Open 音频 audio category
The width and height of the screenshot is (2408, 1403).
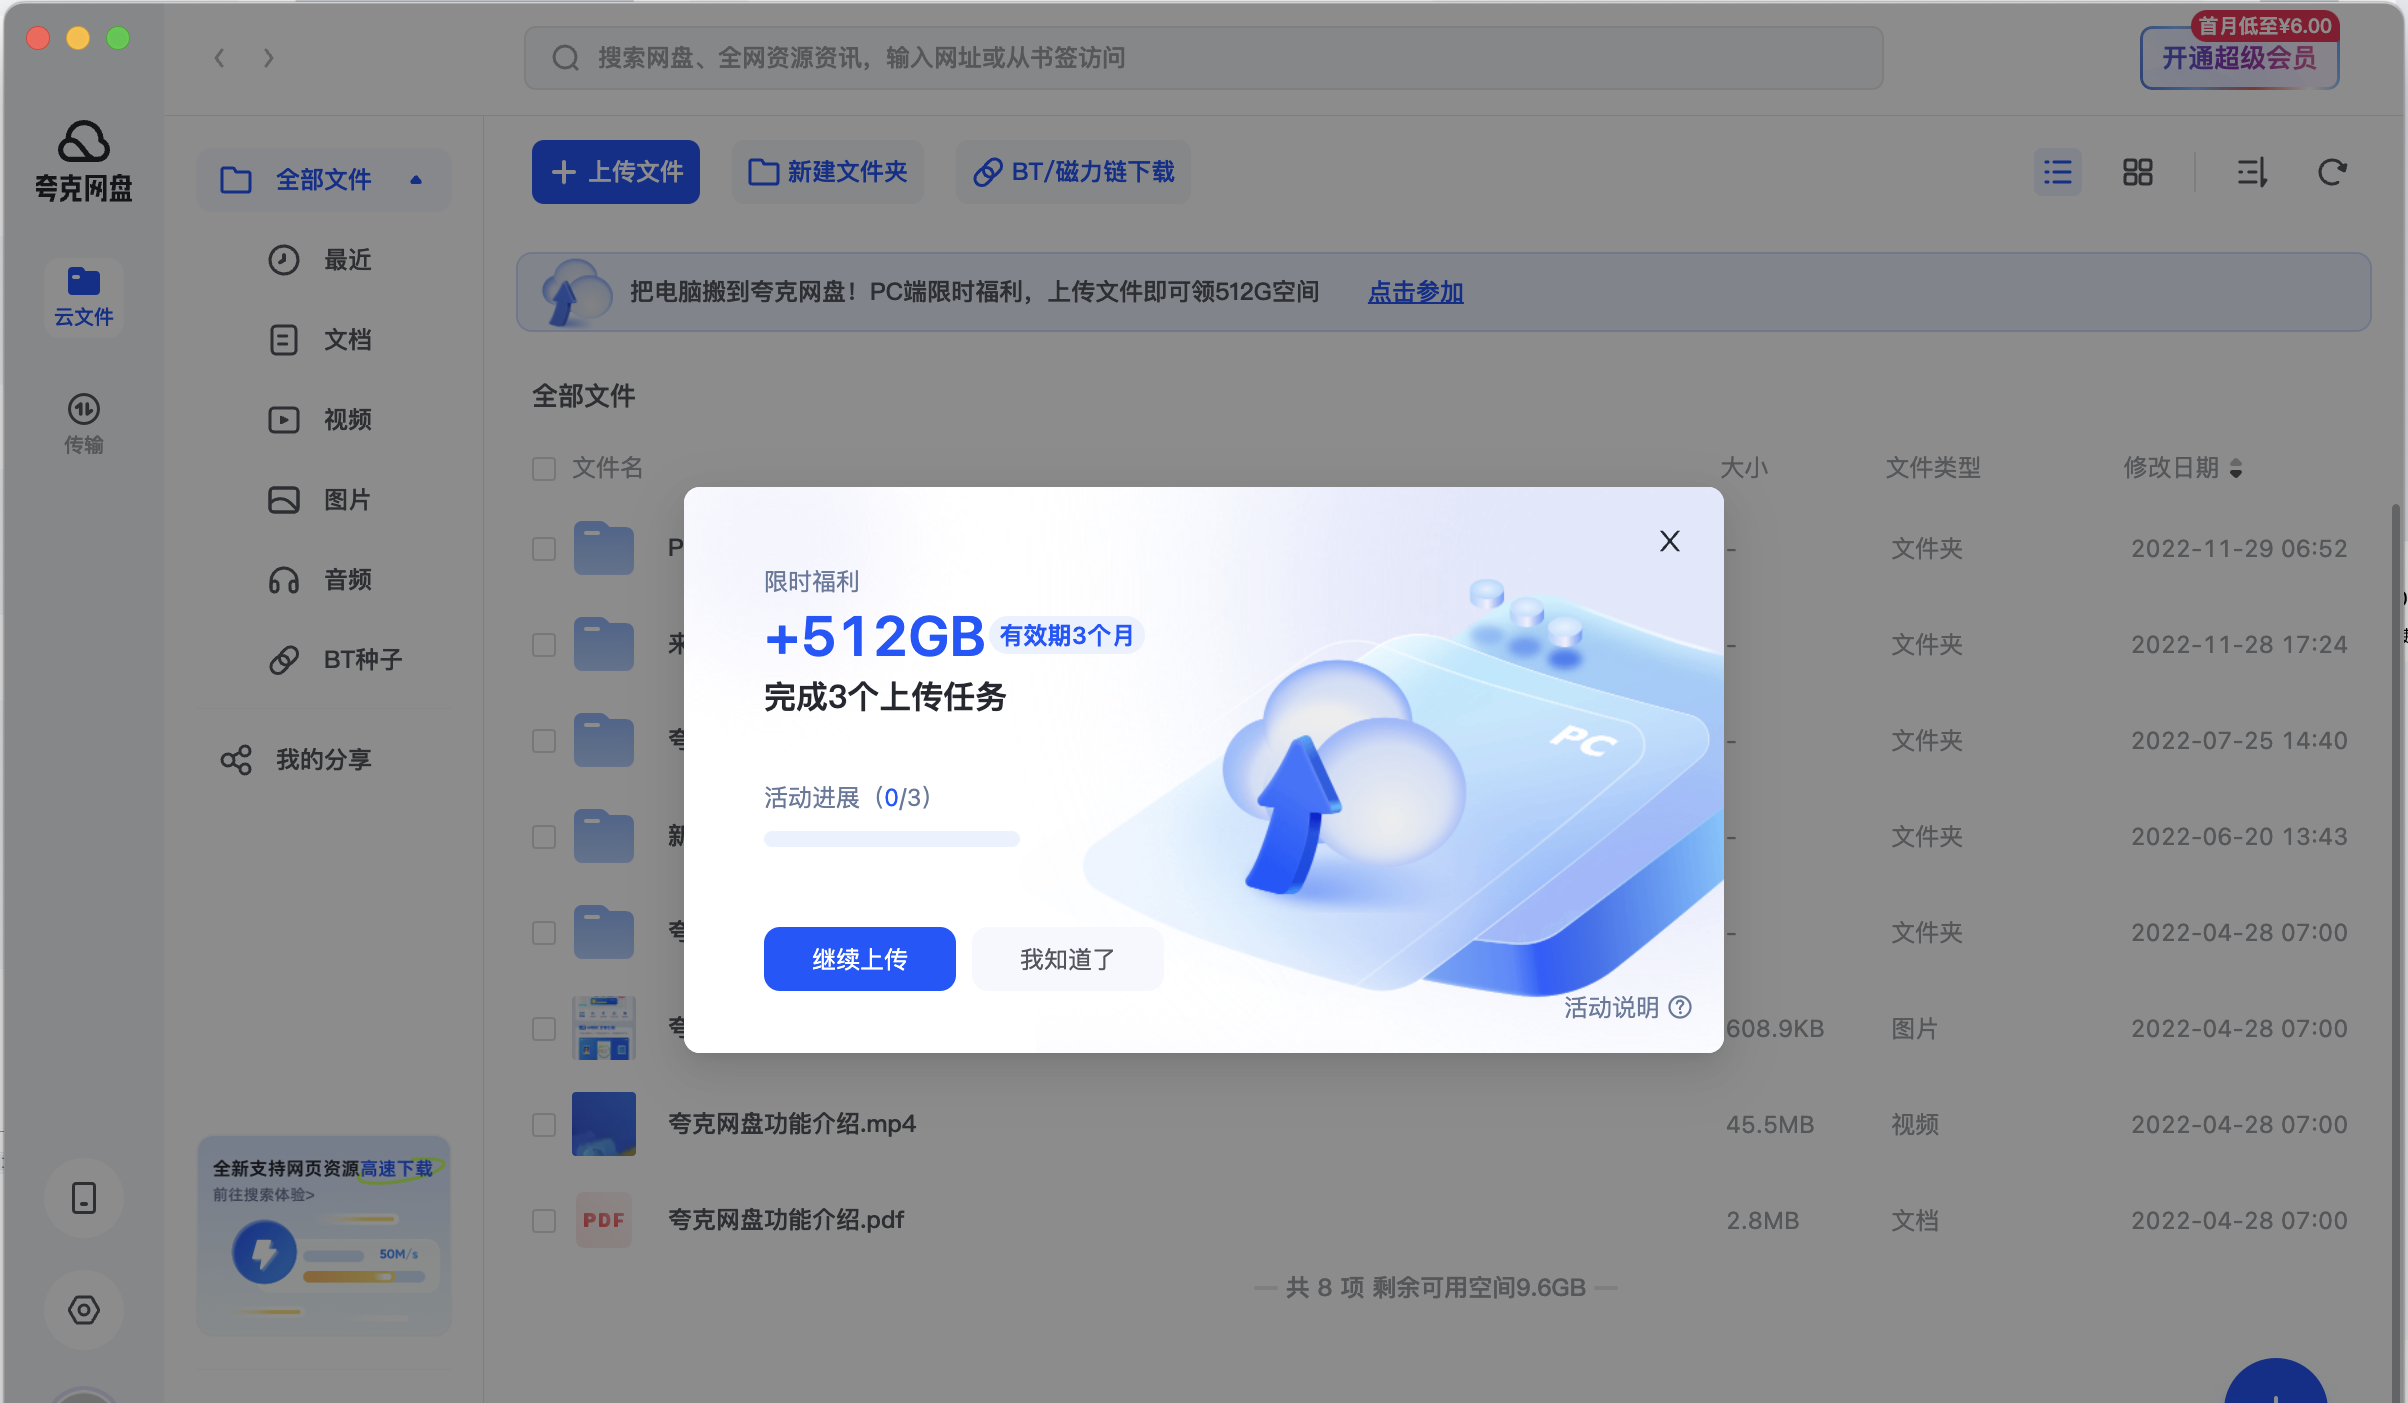coord(320,580)
